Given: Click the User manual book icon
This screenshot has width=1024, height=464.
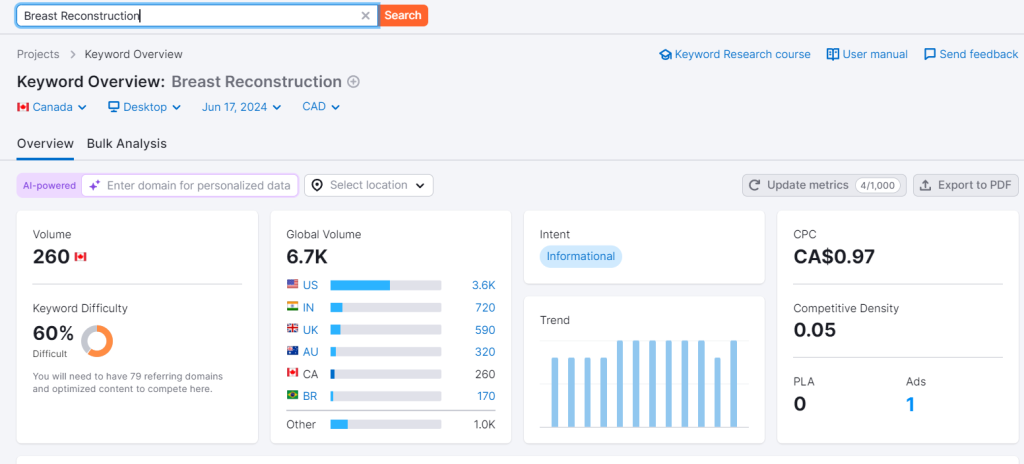Looking at the screenshot, I should click(832, 54).
